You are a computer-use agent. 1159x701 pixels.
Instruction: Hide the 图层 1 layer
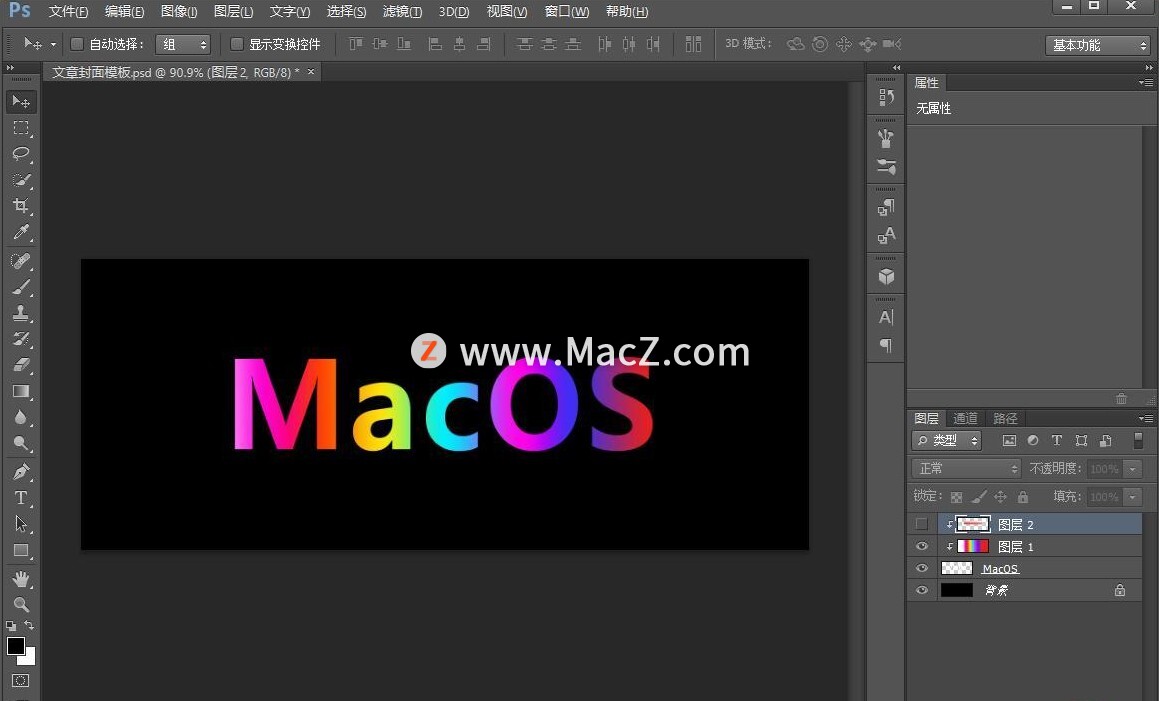pos(922,546)
